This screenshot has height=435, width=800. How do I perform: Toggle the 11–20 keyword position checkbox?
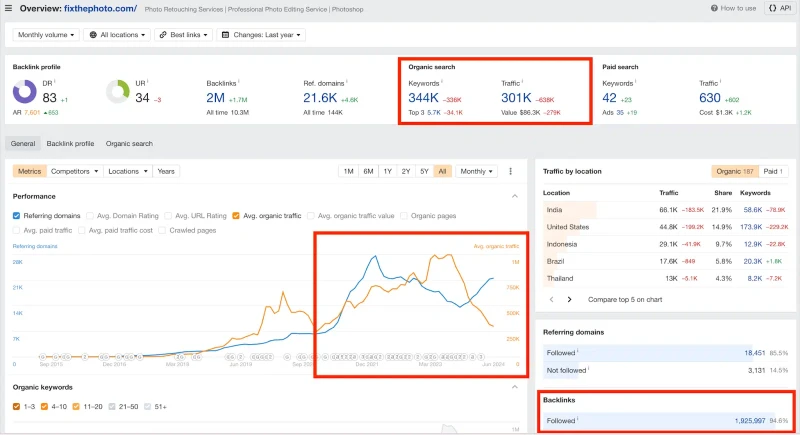[76, 406]
